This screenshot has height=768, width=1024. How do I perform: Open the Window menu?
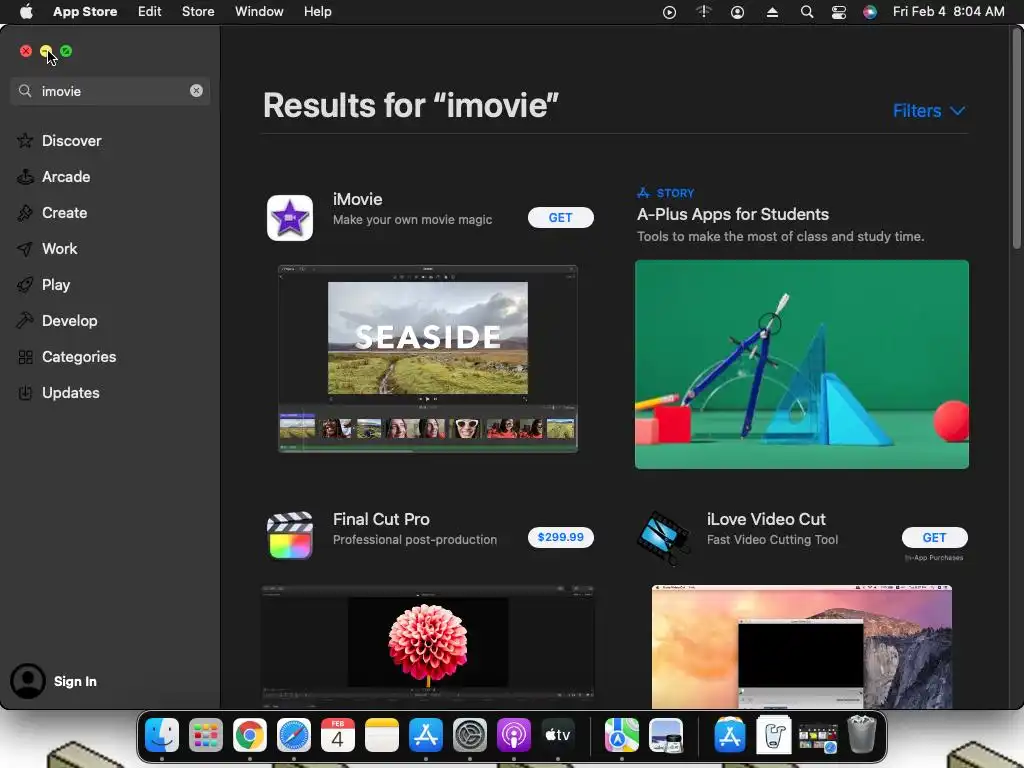click(259, 12)
